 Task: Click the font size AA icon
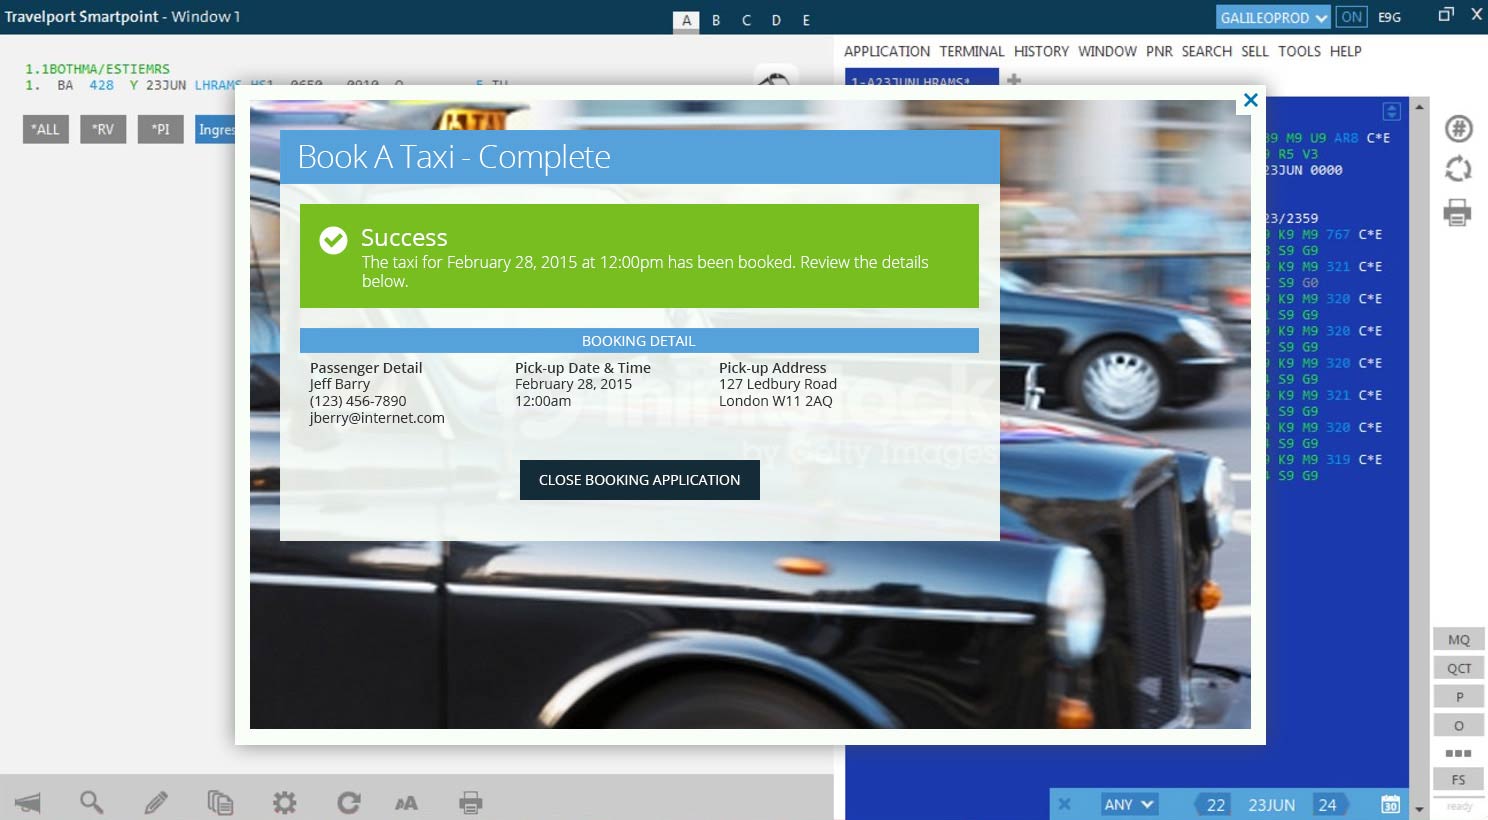[406, 803]
